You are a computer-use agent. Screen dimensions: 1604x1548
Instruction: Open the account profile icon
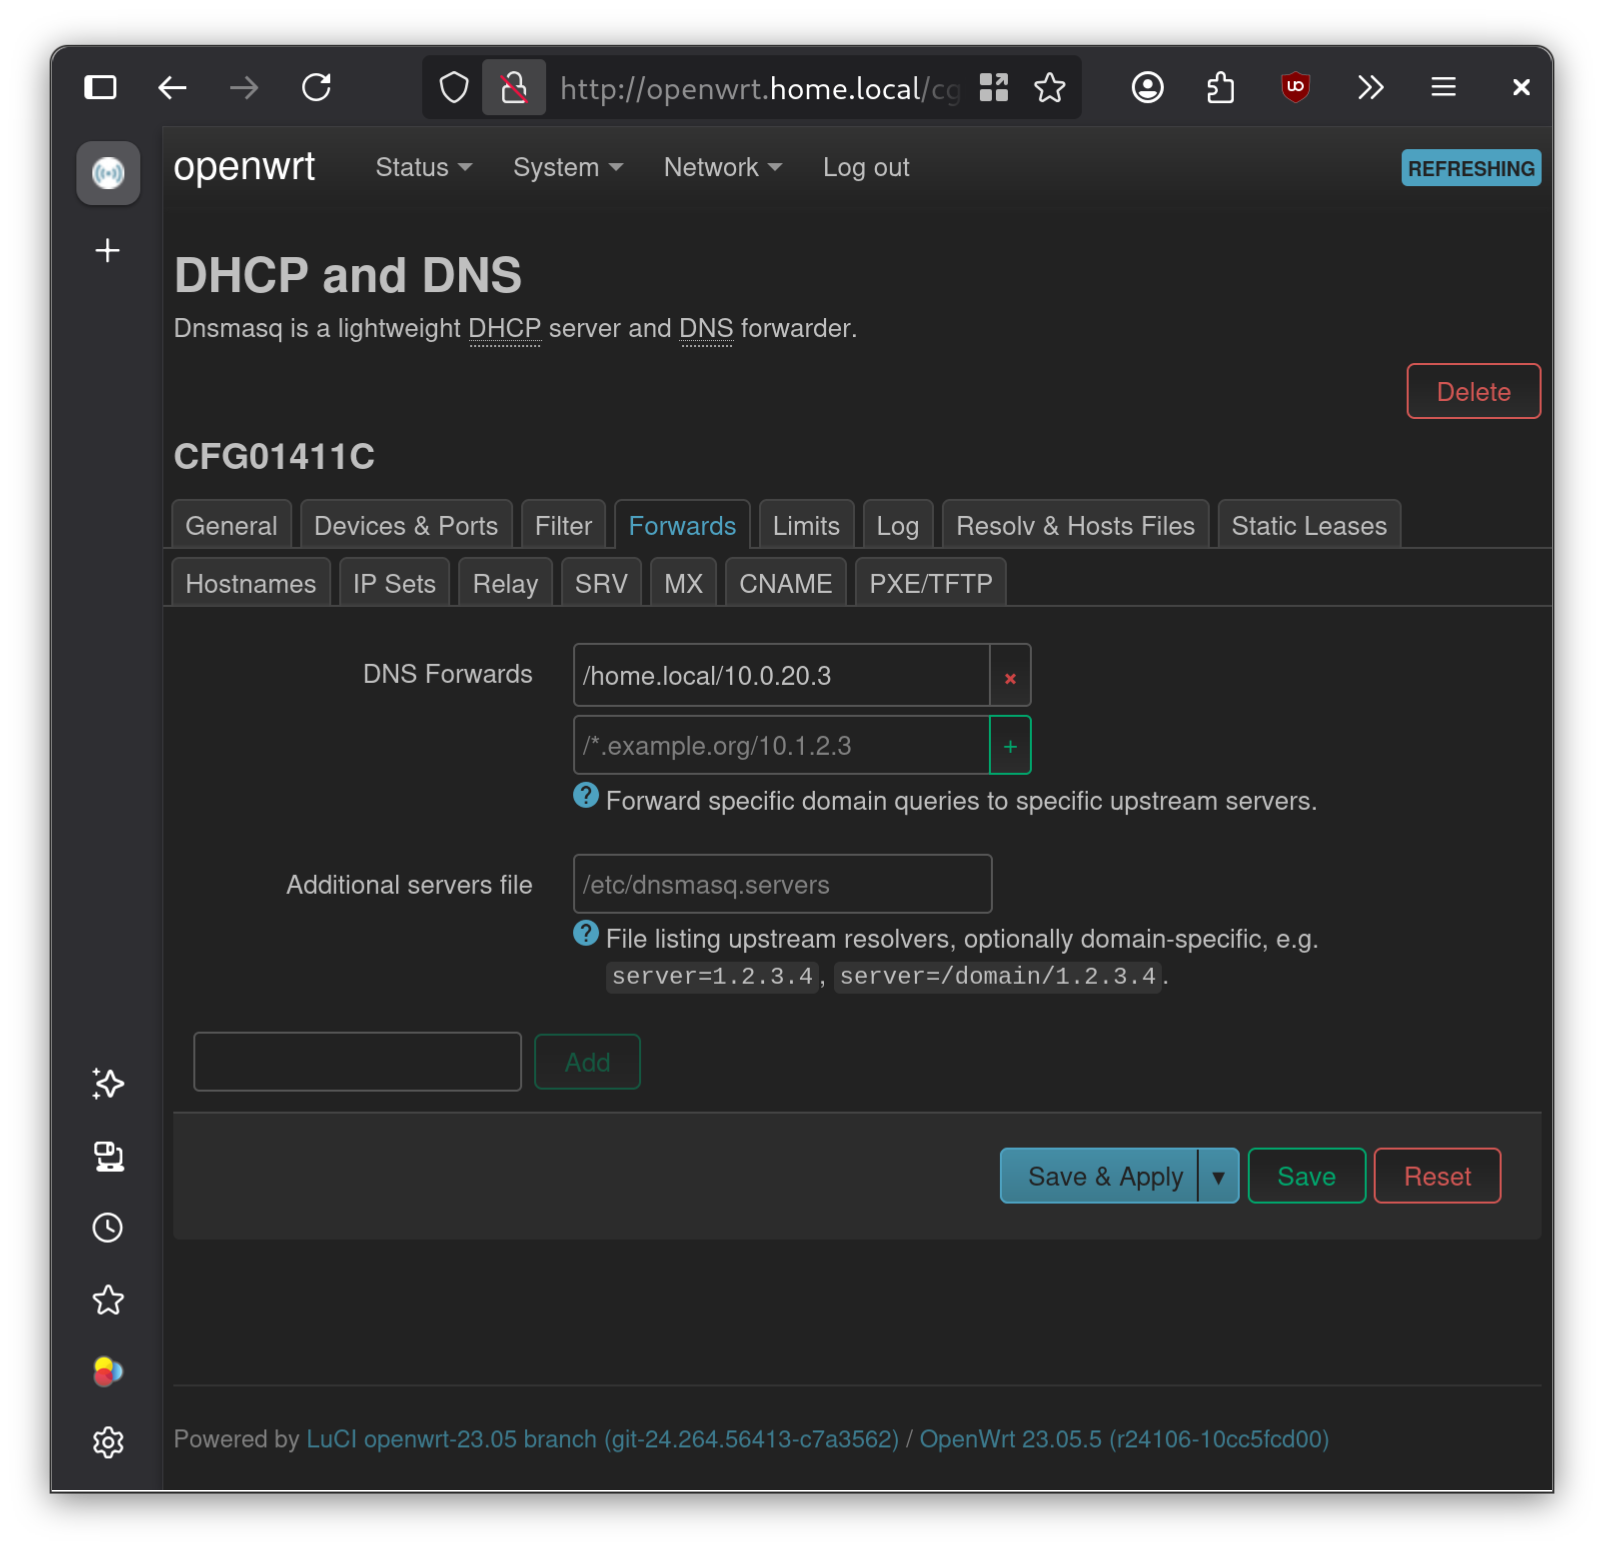(1147, 88)
